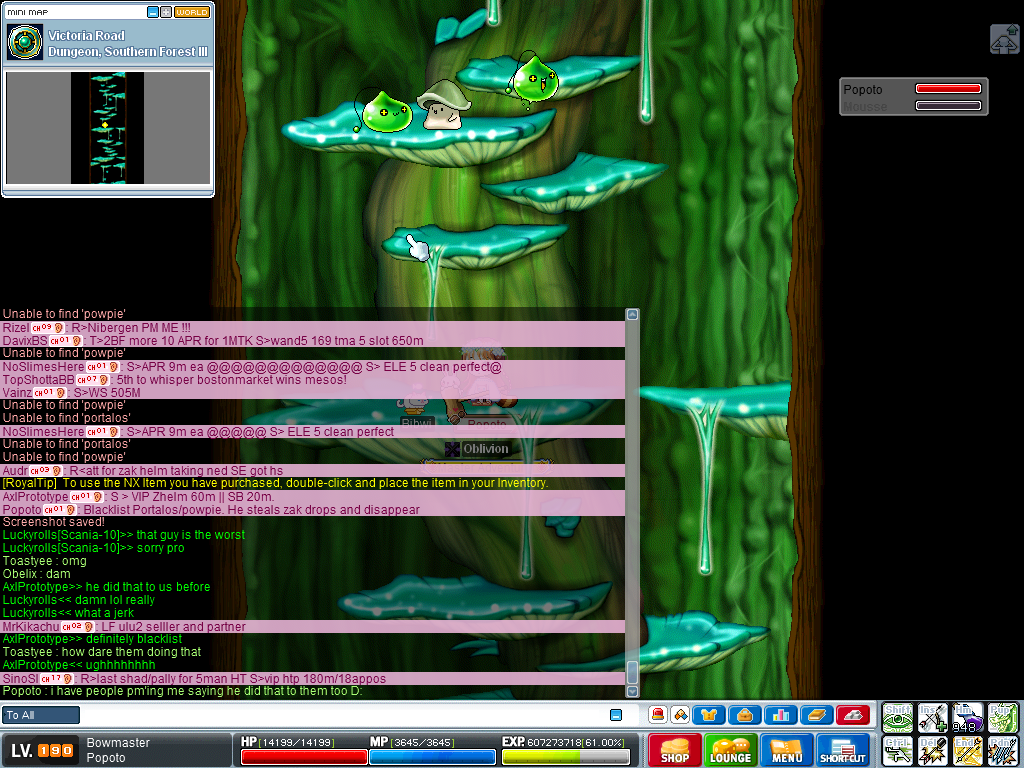Open the Cash Shop button
The width and height of the screenshot is (1024, 768).
click(x=674, y=750)
